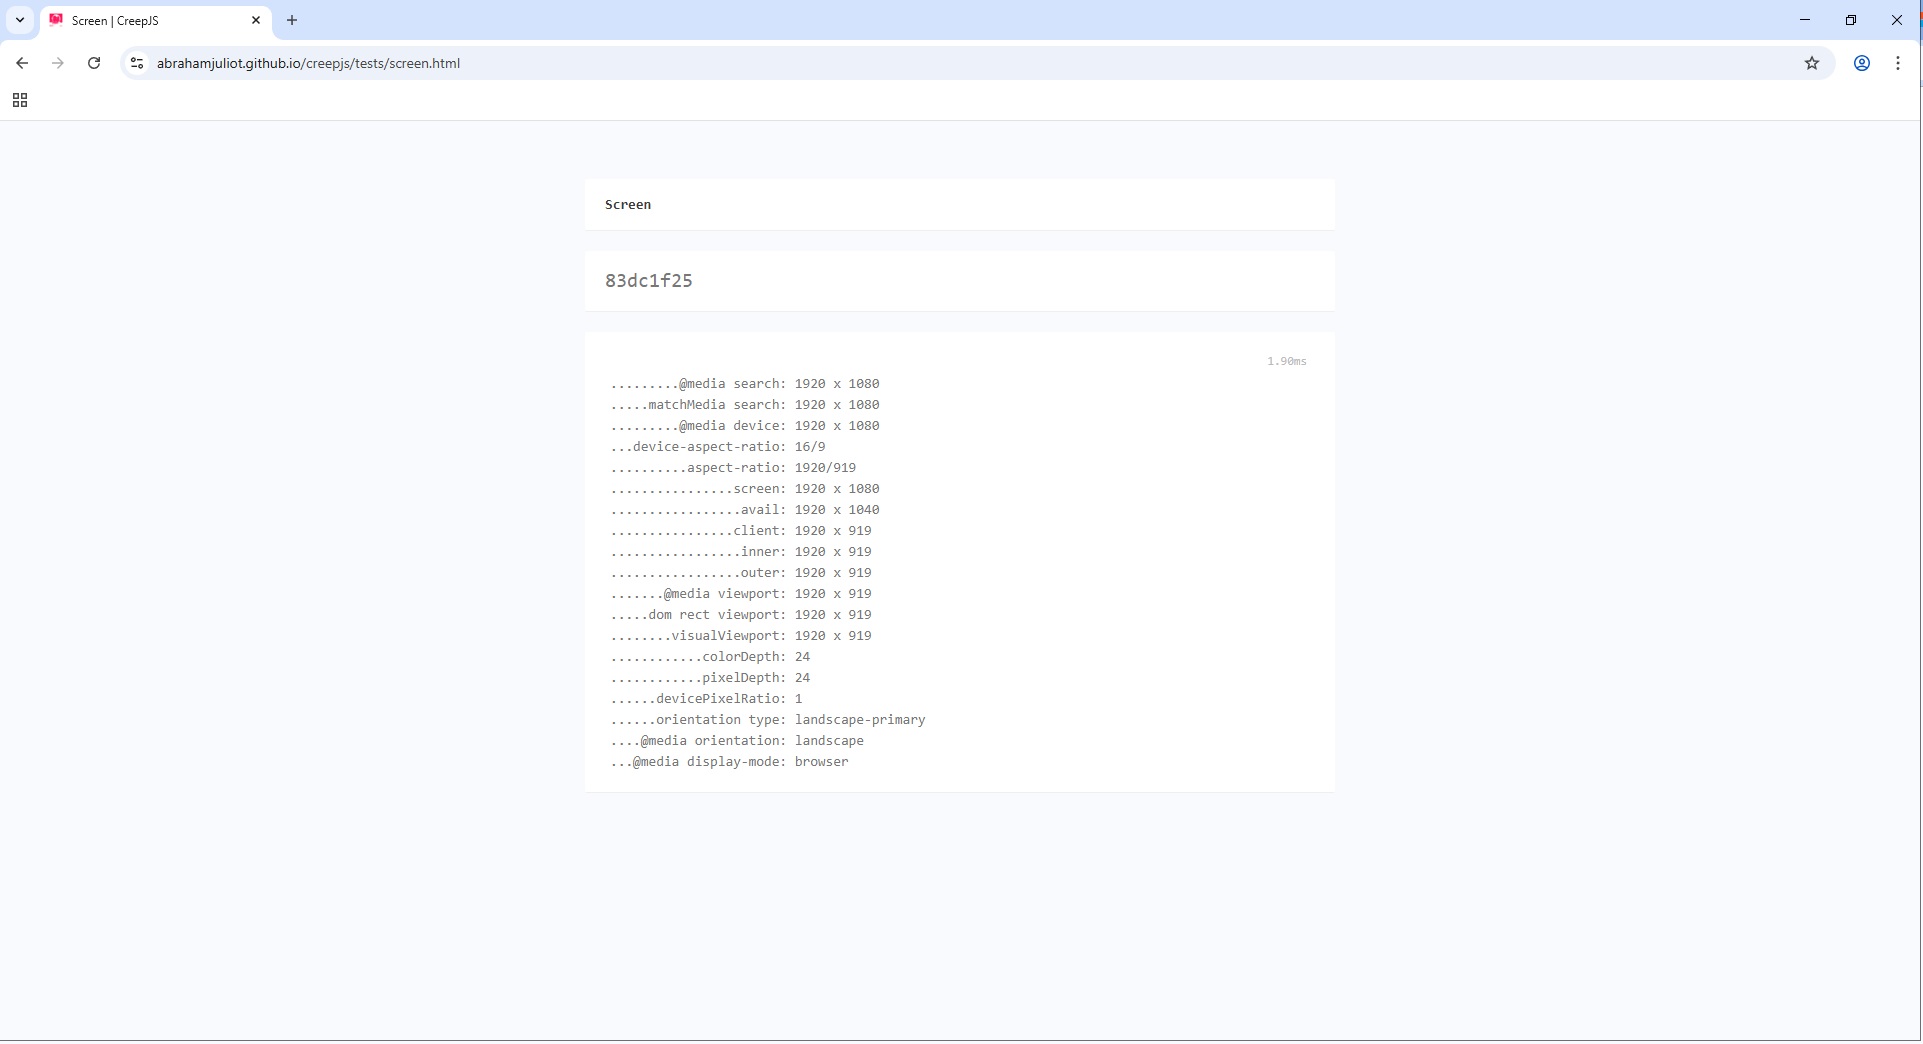Image resolution: width=1923 pixels, height=1044 pixels.
Task: View site information icon in address bar
Action: point(137,63)
